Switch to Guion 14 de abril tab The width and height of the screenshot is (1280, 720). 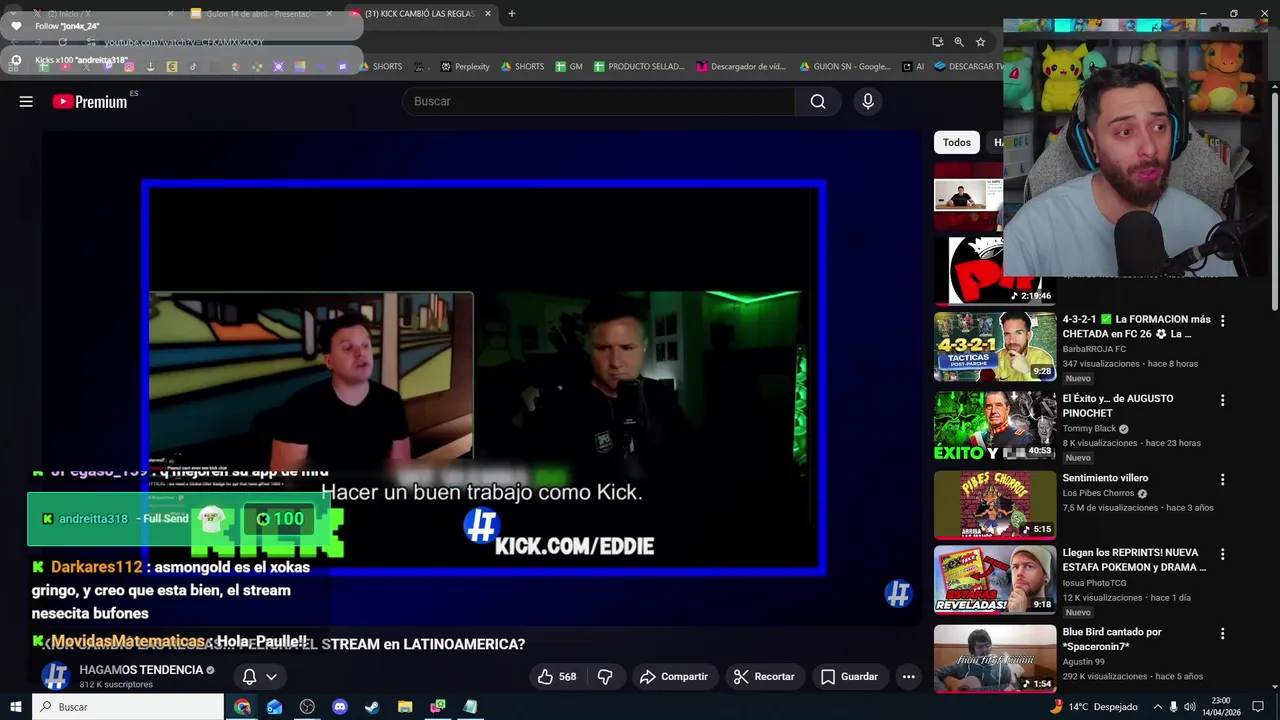click(x=259, y=13)
